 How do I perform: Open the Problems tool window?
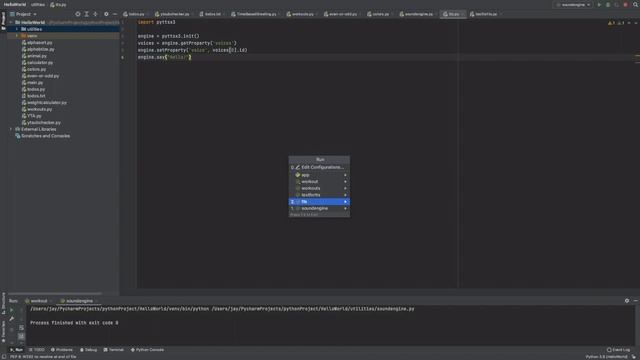click(62, 350)
